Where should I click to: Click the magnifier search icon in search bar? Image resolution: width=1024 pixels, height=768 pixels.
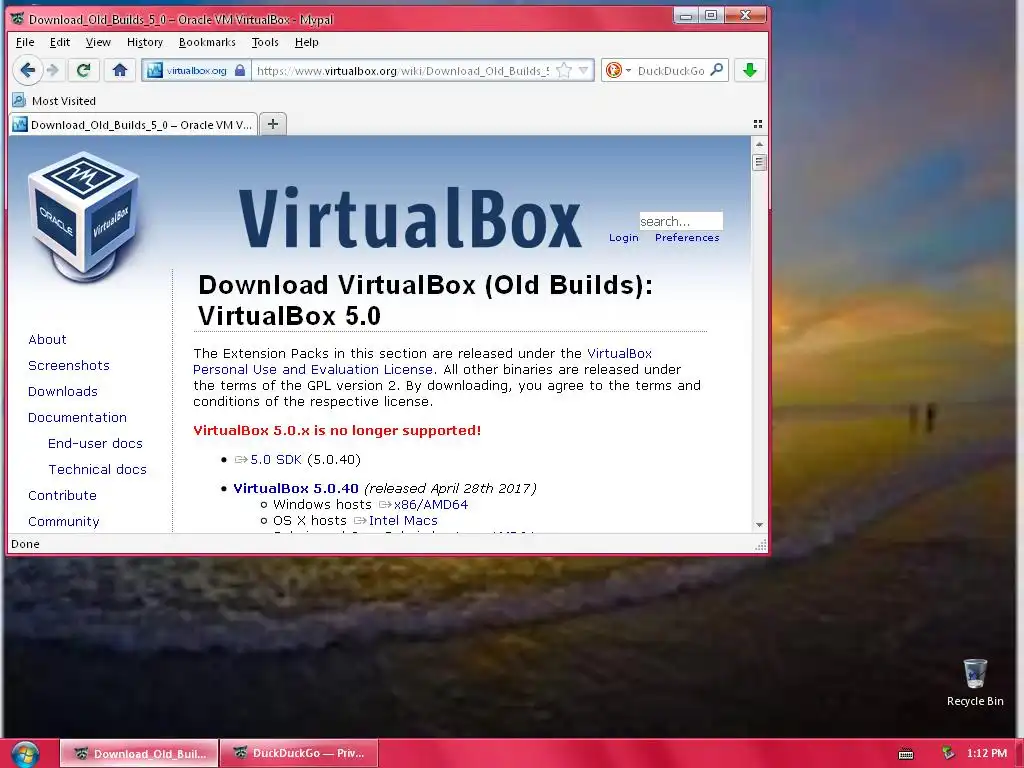tap(716, 70)
